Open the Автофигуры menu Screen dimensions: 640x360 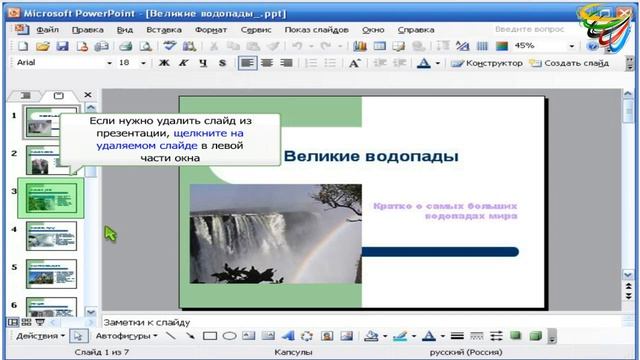pyautogui.click(x=127, y=336)
